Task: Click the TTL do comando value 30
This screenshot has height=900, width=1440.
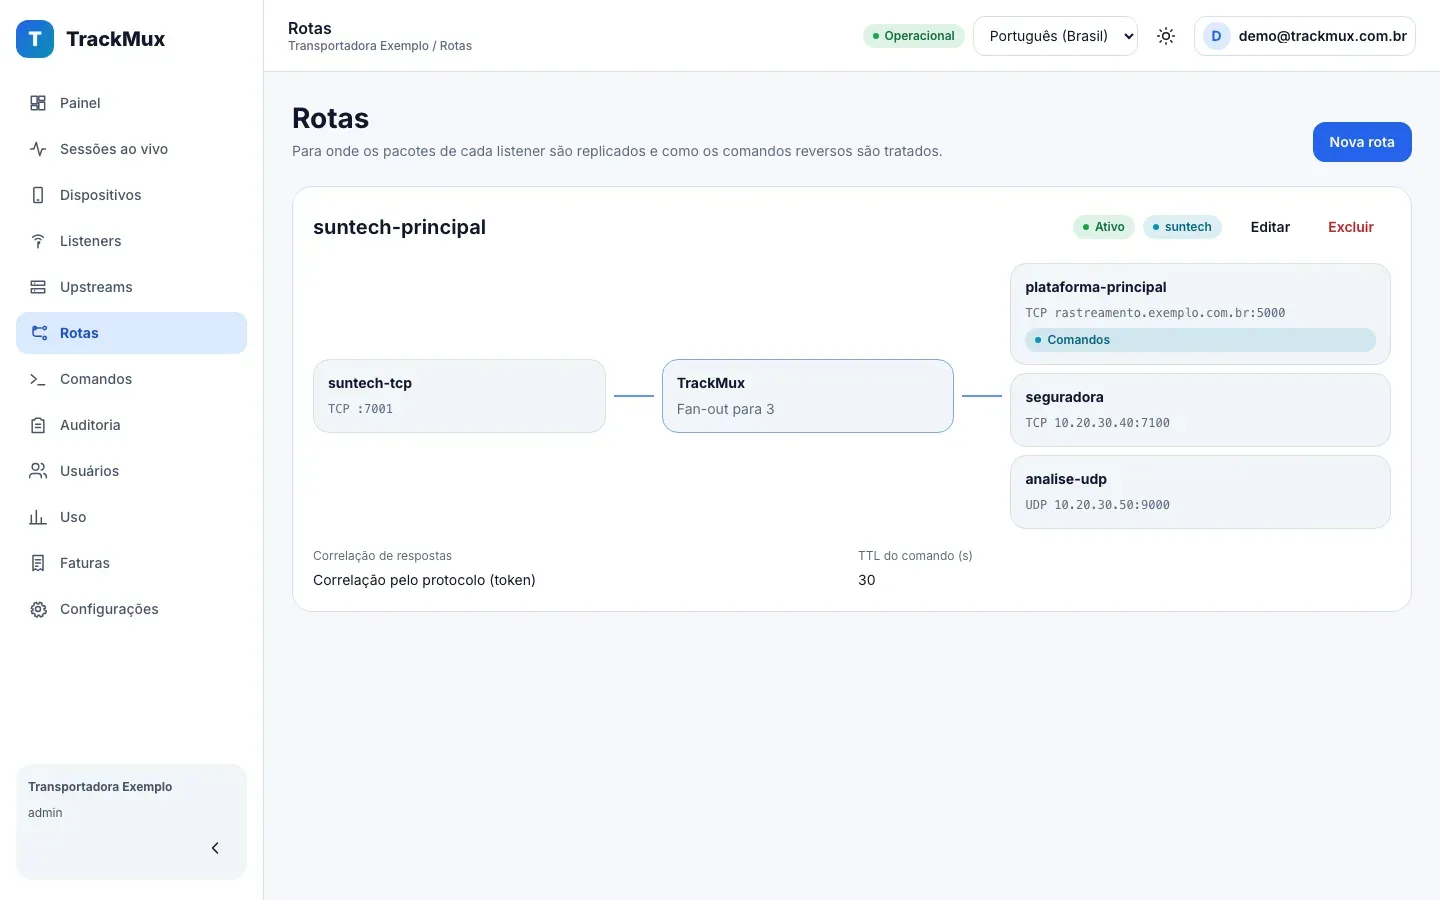Action: coord(867,580)
